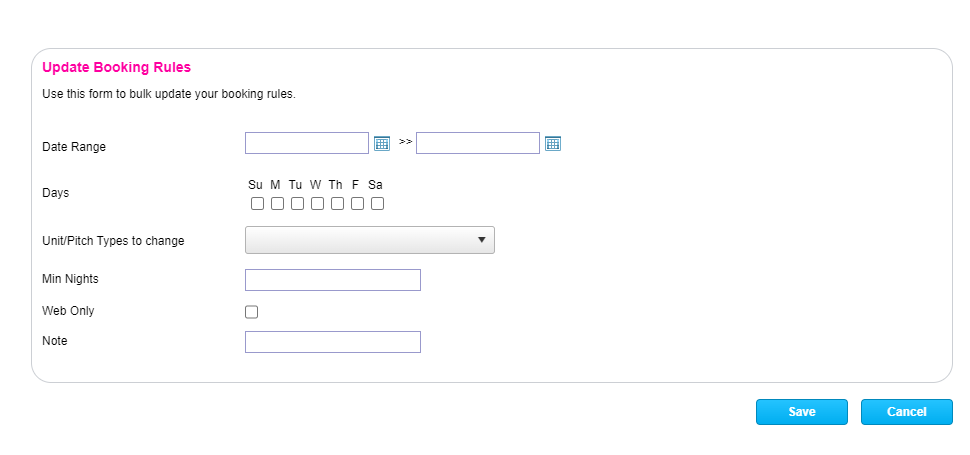Image resolution: width=970 pixels, height=455 pixels.
Task: Tick the Wednesday checkbox
Action: point(317,204)
